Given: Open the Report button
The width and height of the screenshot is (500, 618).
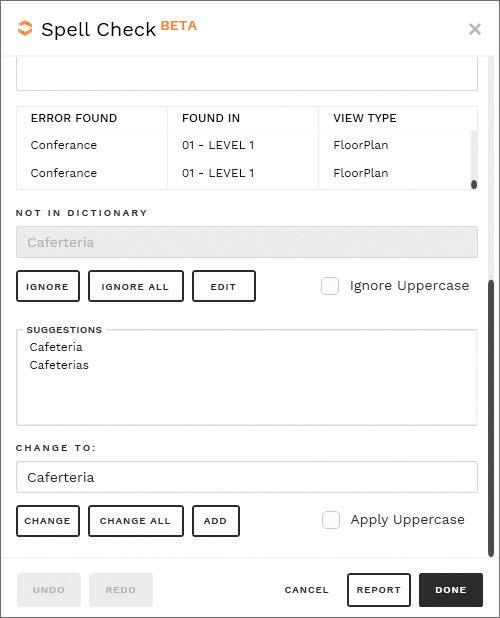Looking at the screenshot, I should [x=379, y=590].
